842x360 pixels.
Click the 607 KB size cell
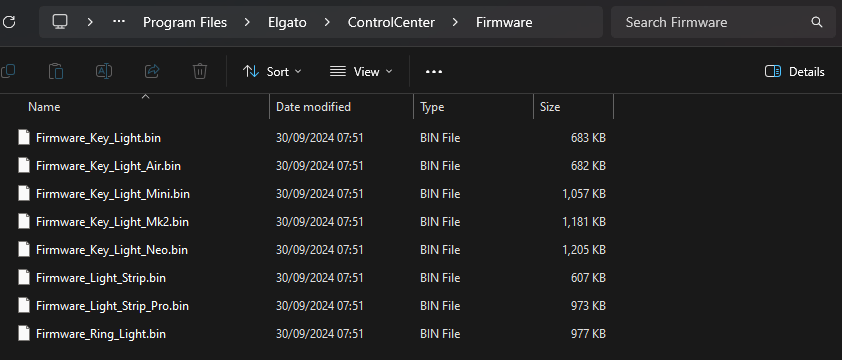pyautogui.click(x=588, y=278)
